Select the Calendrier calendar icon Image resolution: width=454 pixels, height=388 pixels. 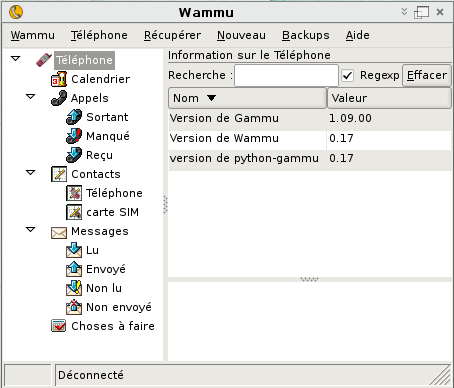coord(59,79)
